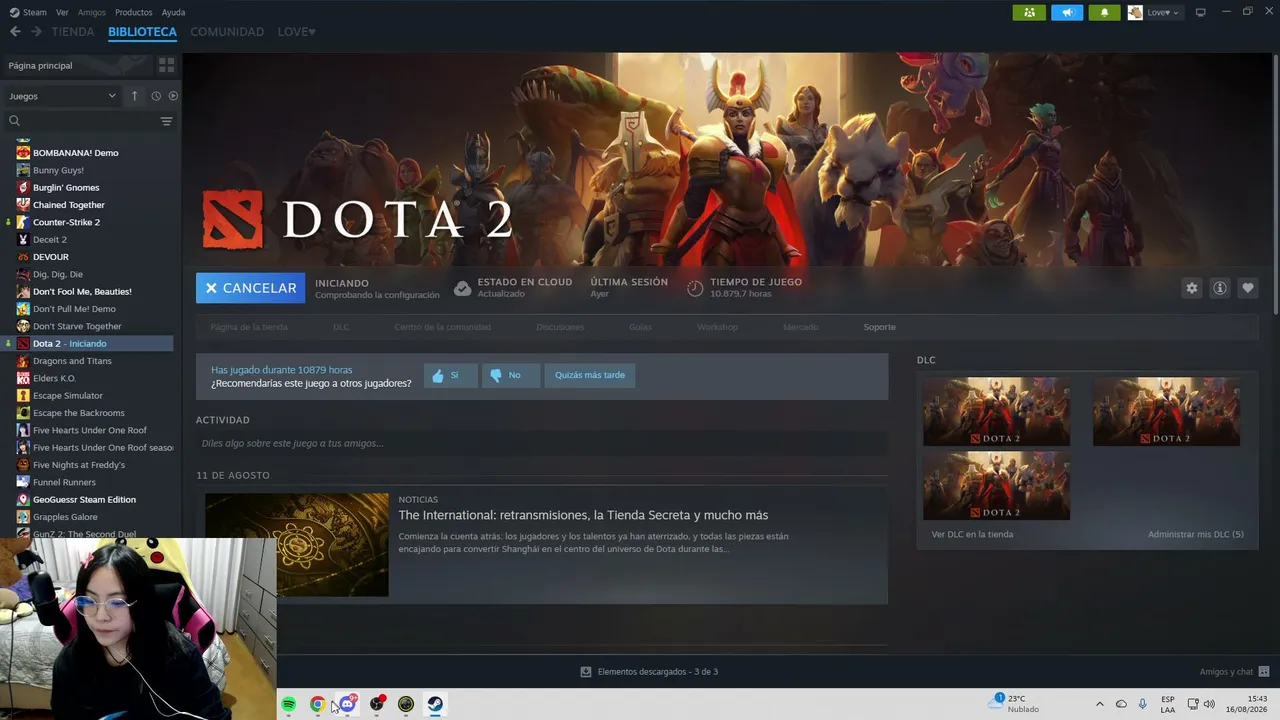Open Dota 2 info icon
The height and width of the screenshot is (720, 1280).
point(1220,288)
